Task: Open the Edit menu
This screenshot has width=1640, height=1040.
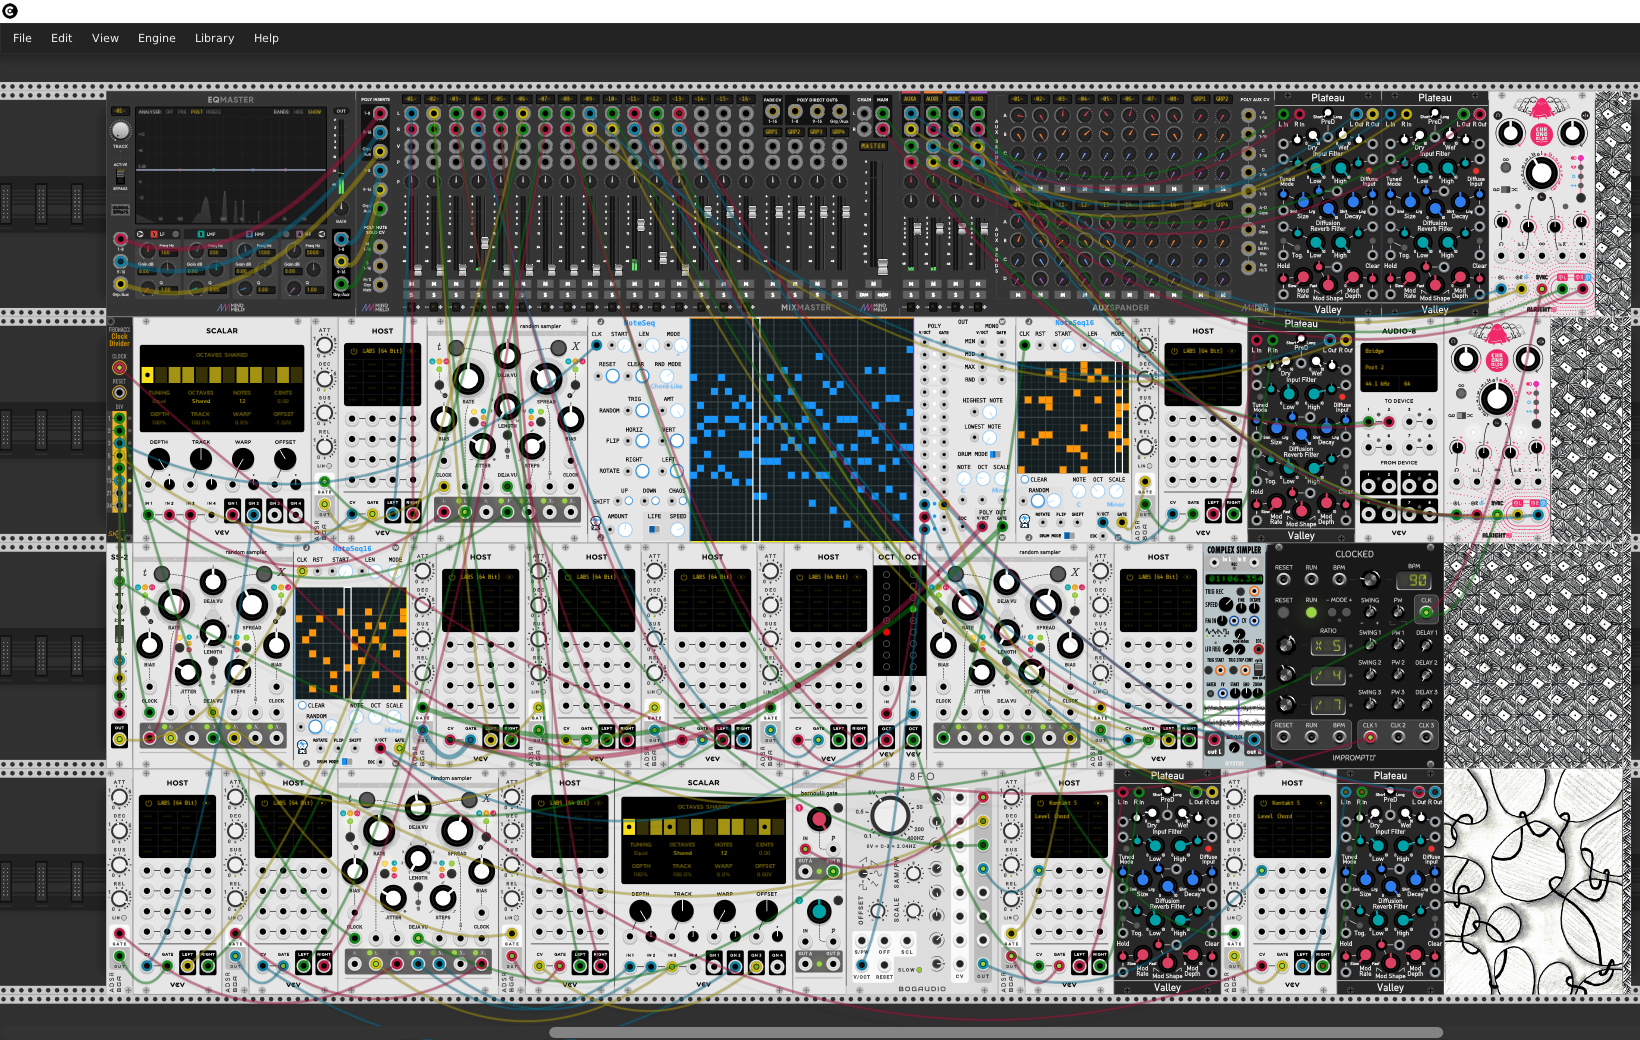Action: [x=62, y=38]
